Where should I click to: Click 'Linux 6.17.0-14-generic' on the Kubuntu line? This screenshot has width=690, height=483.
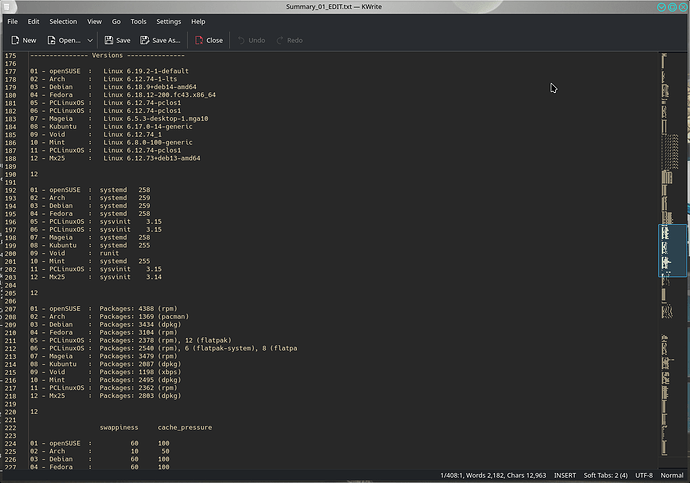tap(148, 127)
